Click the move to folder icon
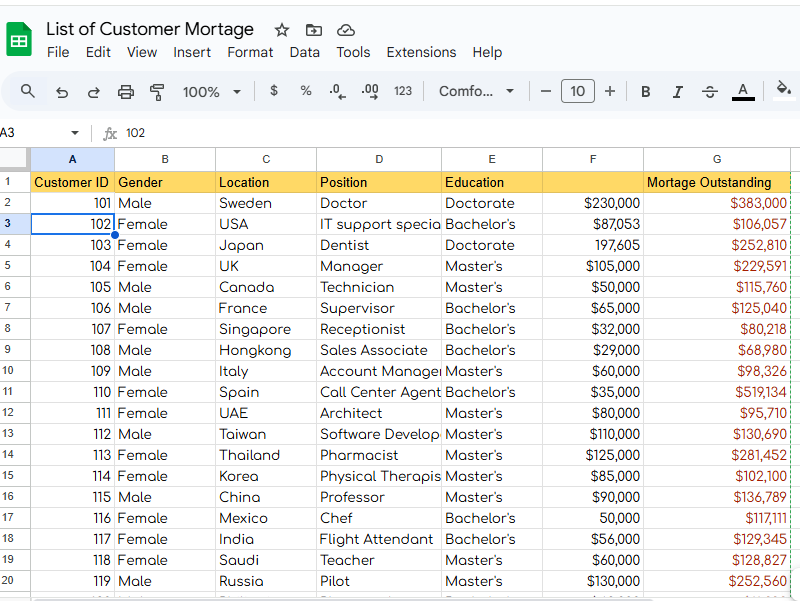The image size is (800, 601). tap(314, 30)
